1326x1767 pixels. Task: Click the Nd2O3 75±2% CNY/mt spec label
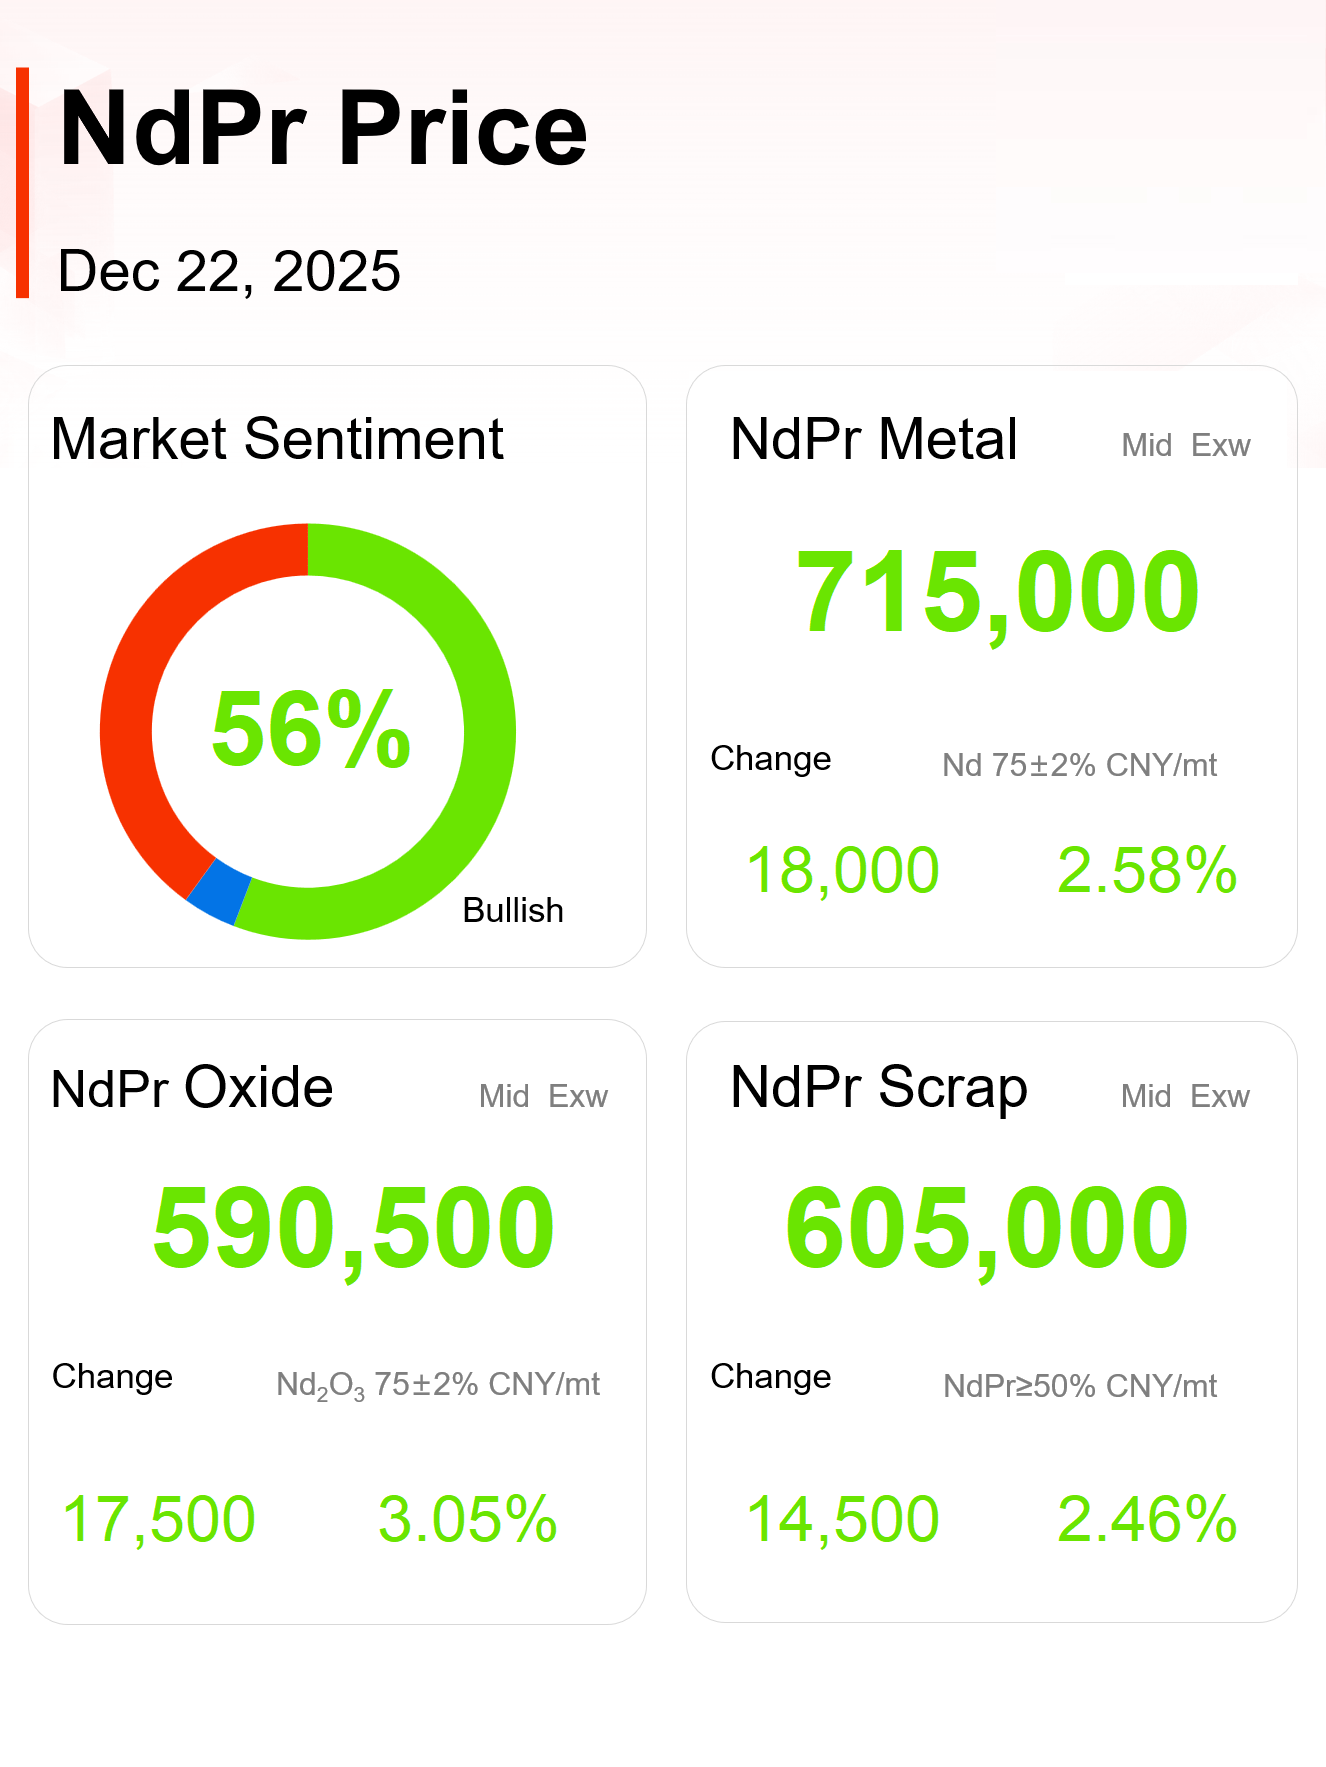point(438,1385)
